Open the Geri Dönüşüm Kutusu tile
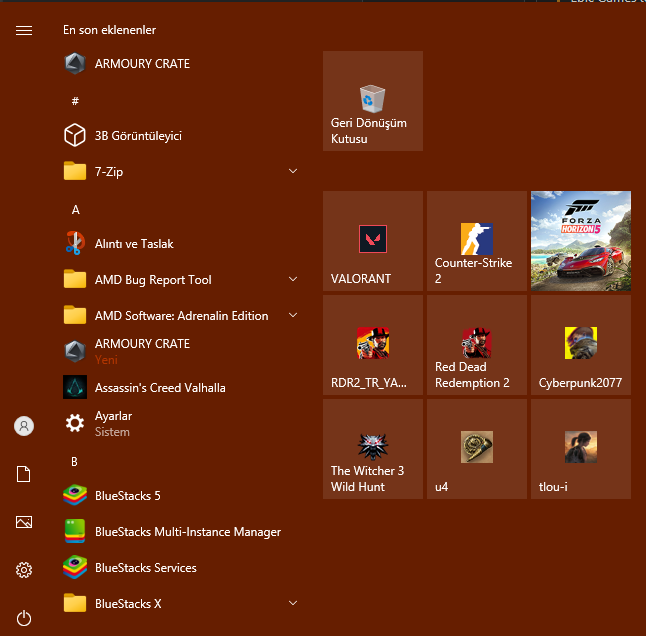 pyautogui.click(x=373, y=101)
